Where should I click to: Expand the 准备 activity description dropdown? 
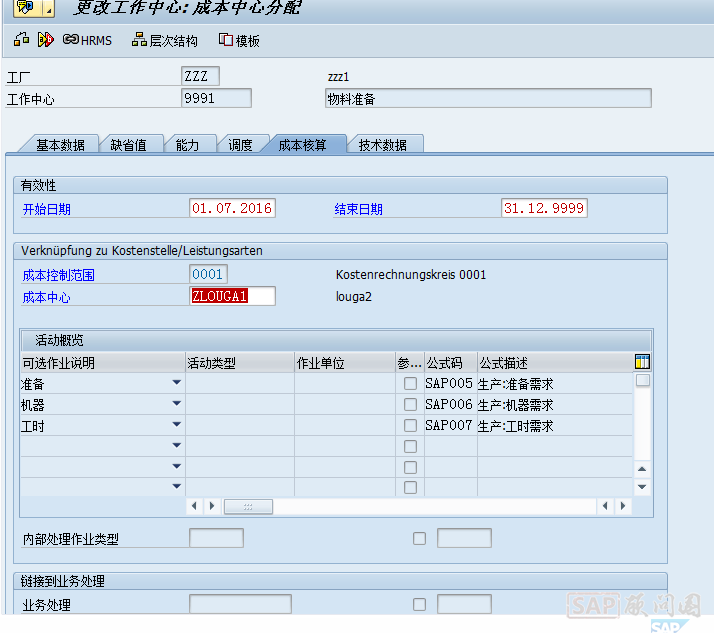click(177, 383)
